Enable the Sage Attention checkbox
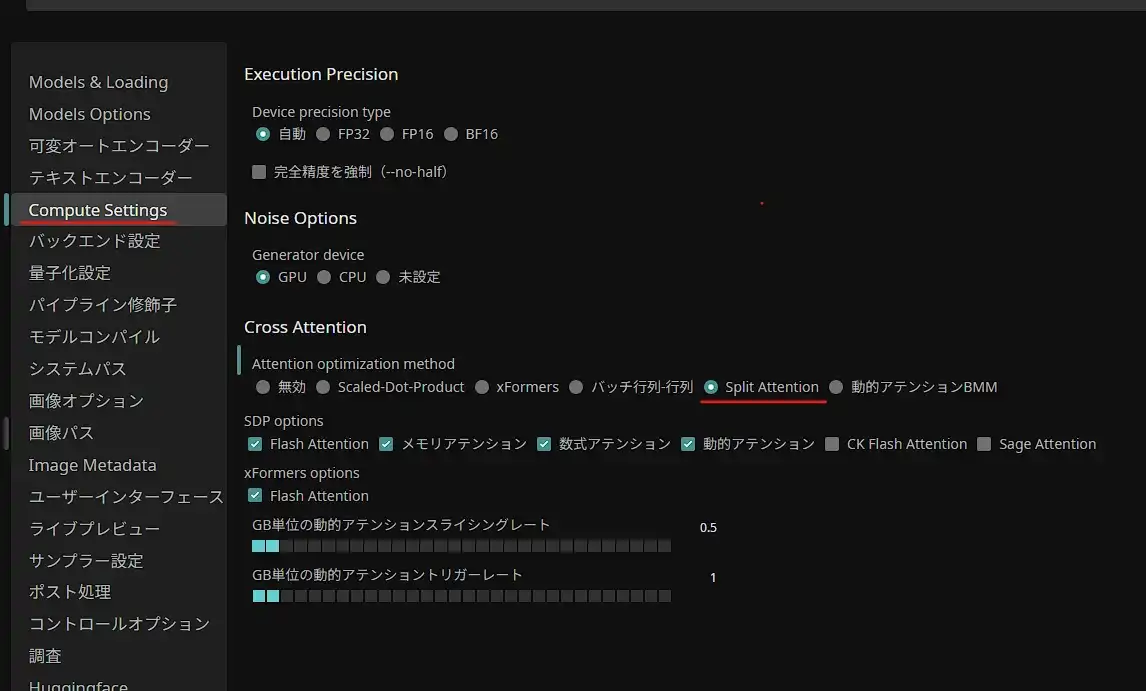This screenshot has width=1146, height=691. (985, 444)
